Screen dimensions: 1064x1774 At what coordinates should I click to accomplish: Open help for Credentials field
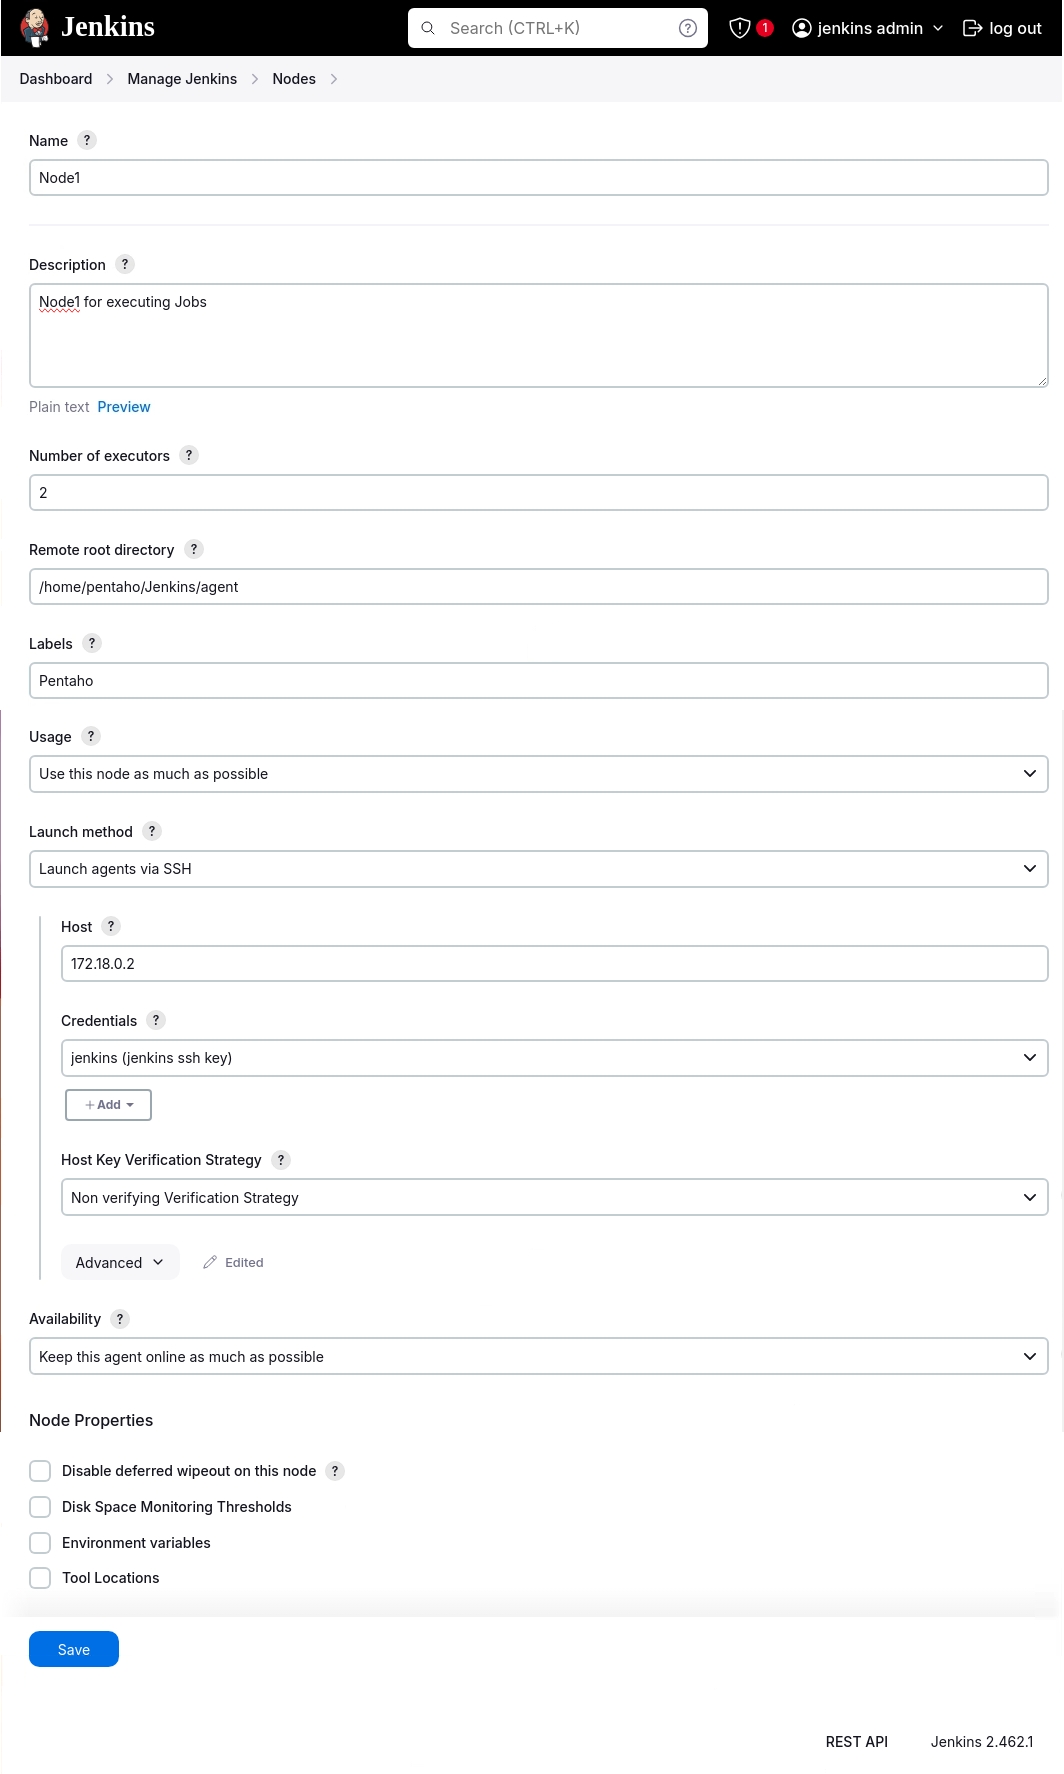[156, 1020]
